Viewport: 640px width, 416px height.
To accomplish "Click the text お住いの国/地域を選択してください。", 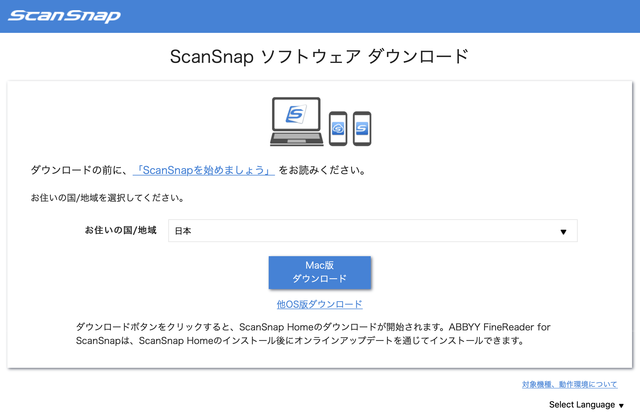I will (108, 198).
